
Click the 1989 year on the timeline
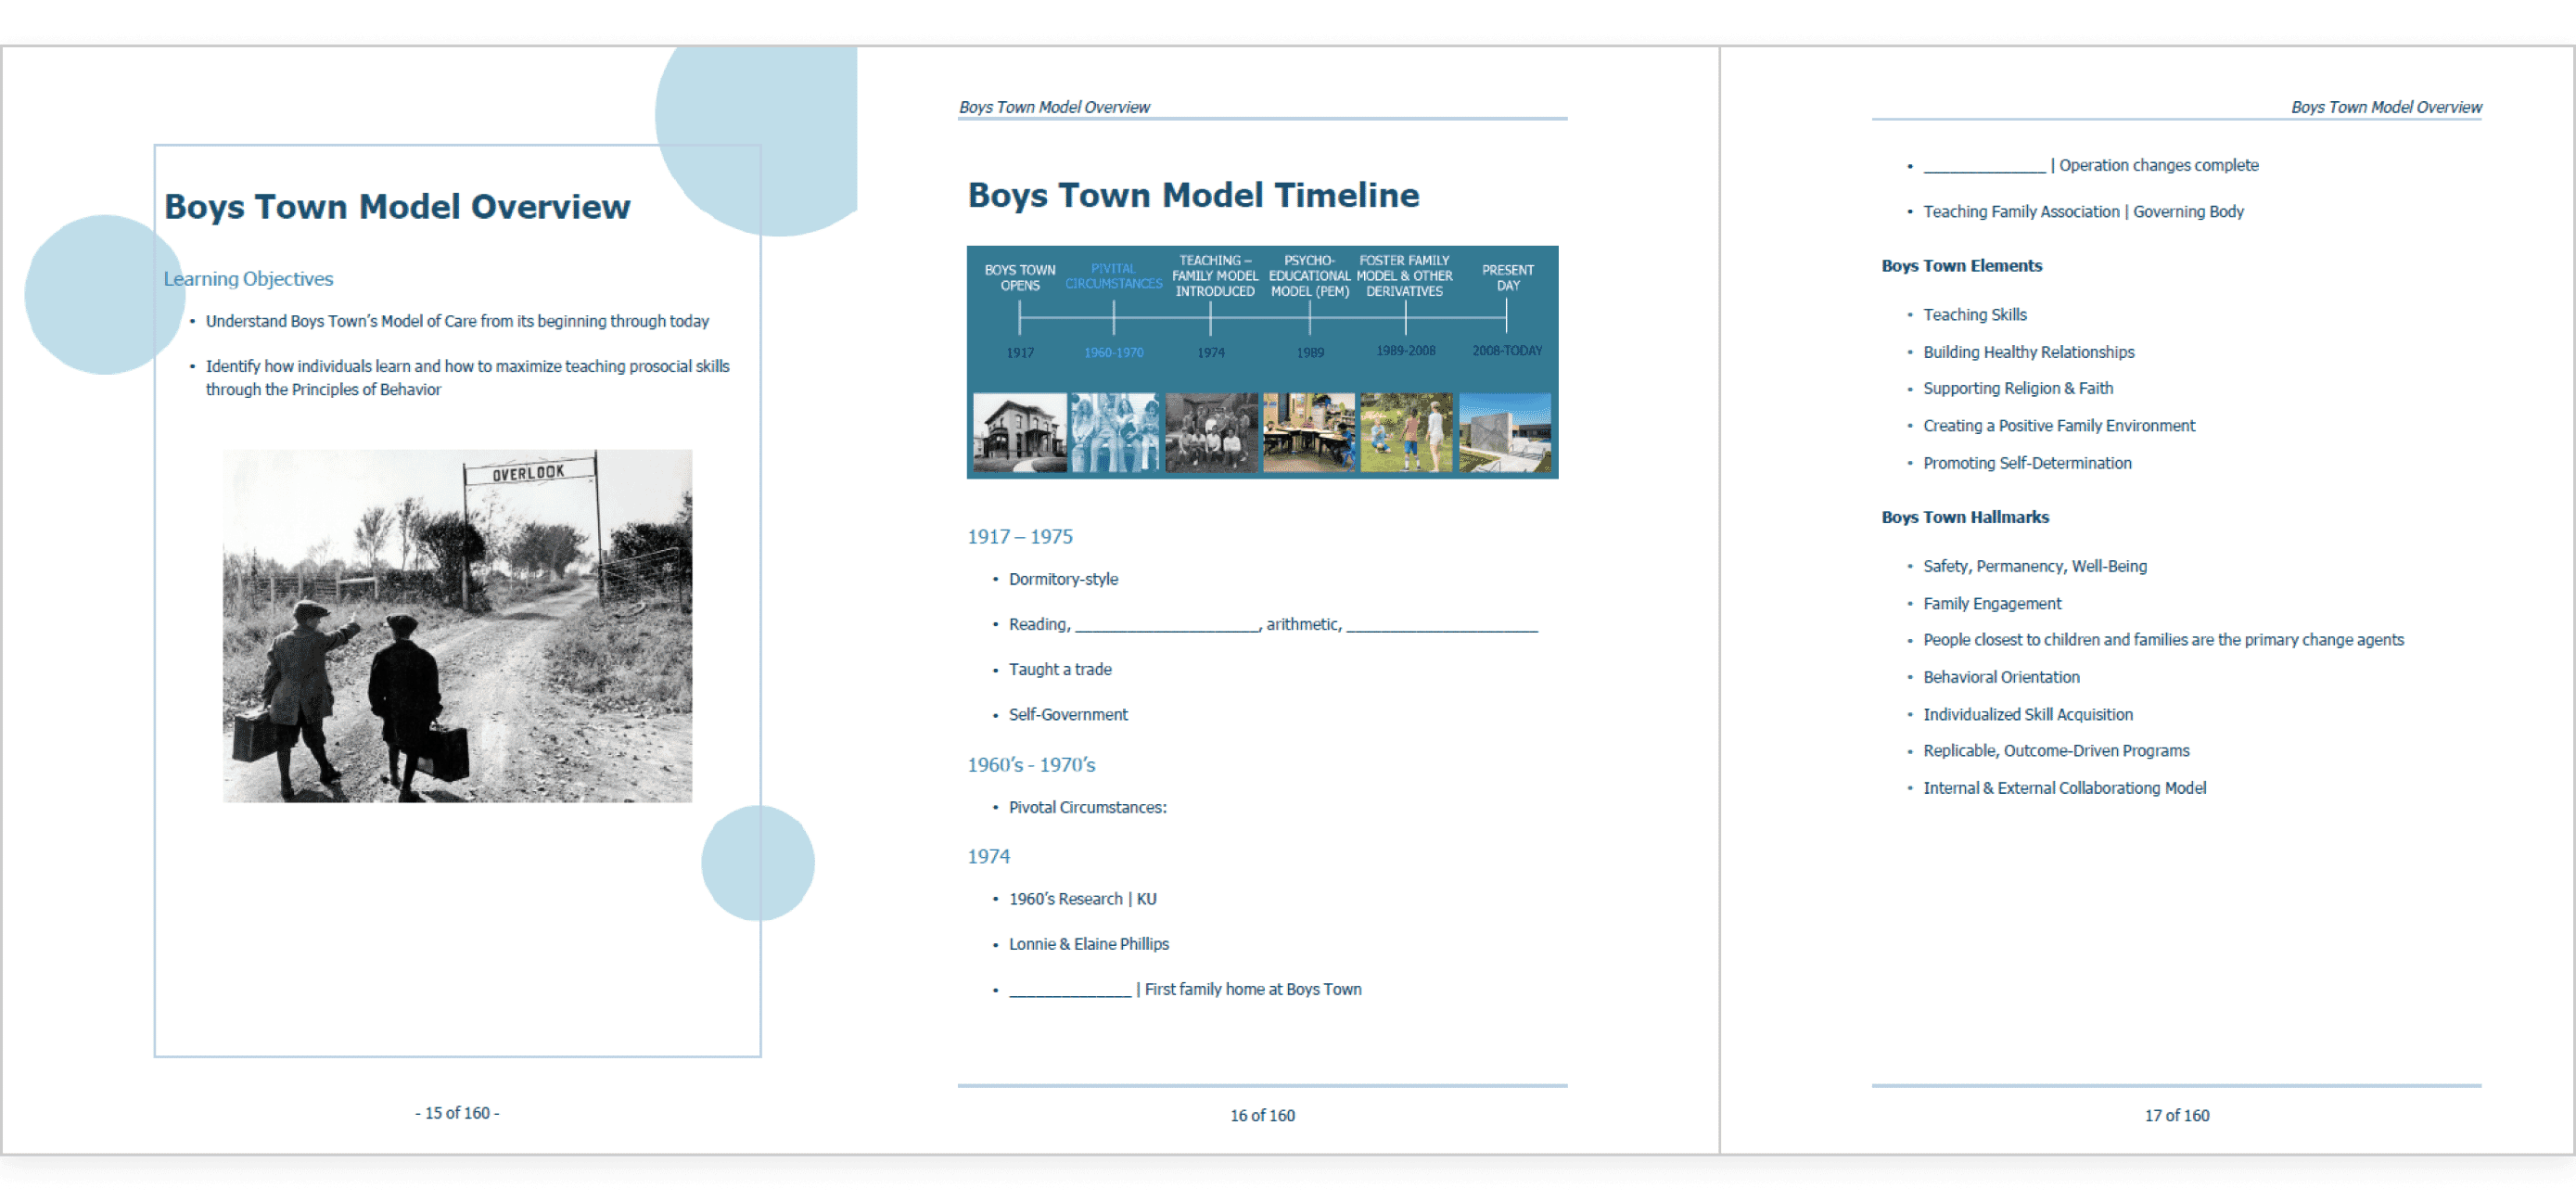click(x=1310, y=353)
